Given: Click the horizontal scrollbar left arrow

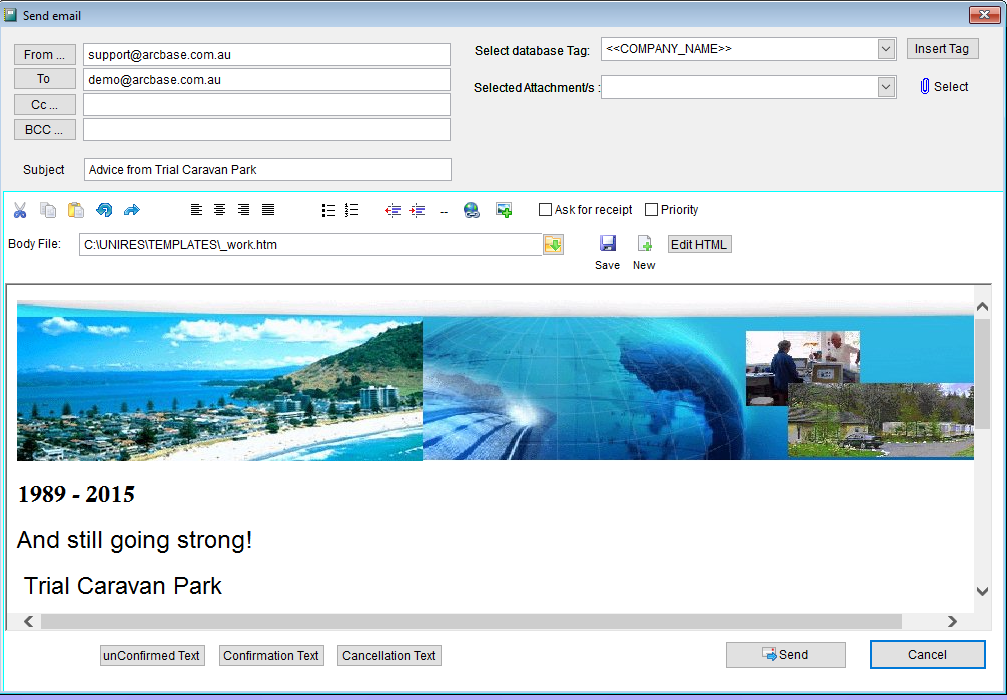Looking at the screenshot, I should (x=28, y=621).
